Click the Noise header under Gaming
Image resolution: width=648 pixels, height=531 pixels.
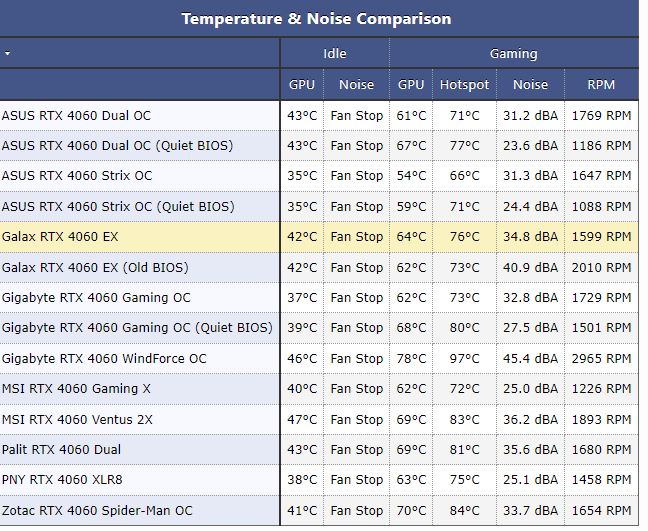point(530,85)
